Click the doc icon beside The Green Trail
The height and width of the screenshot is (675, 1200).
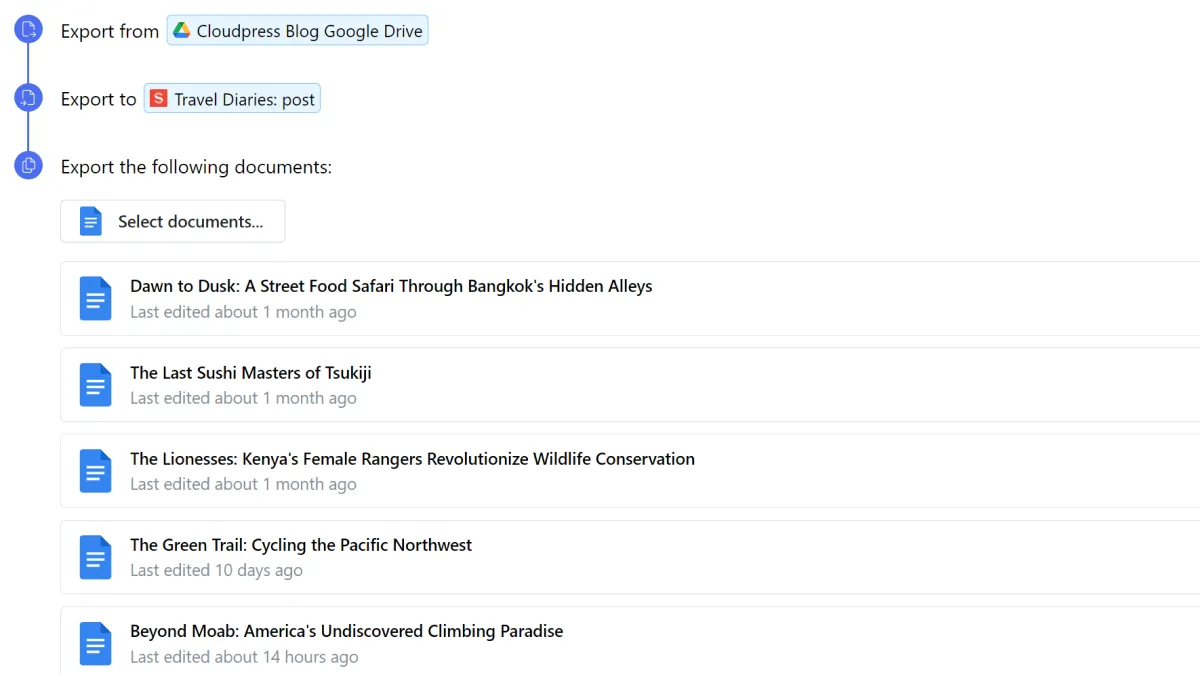click(96, 557)
